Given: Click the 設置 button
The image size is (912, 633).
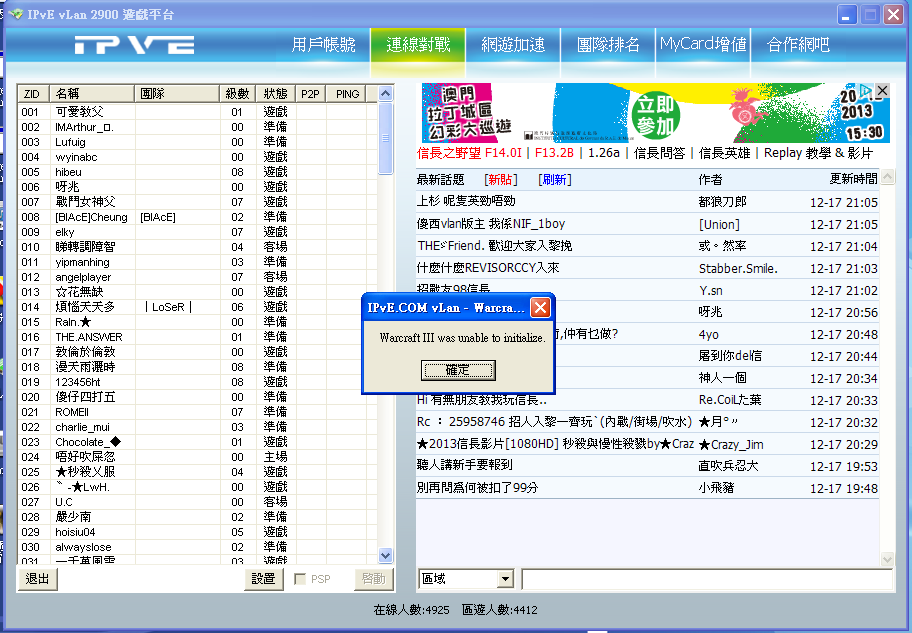Looking at the screenshot, I should tap(263, 578).
